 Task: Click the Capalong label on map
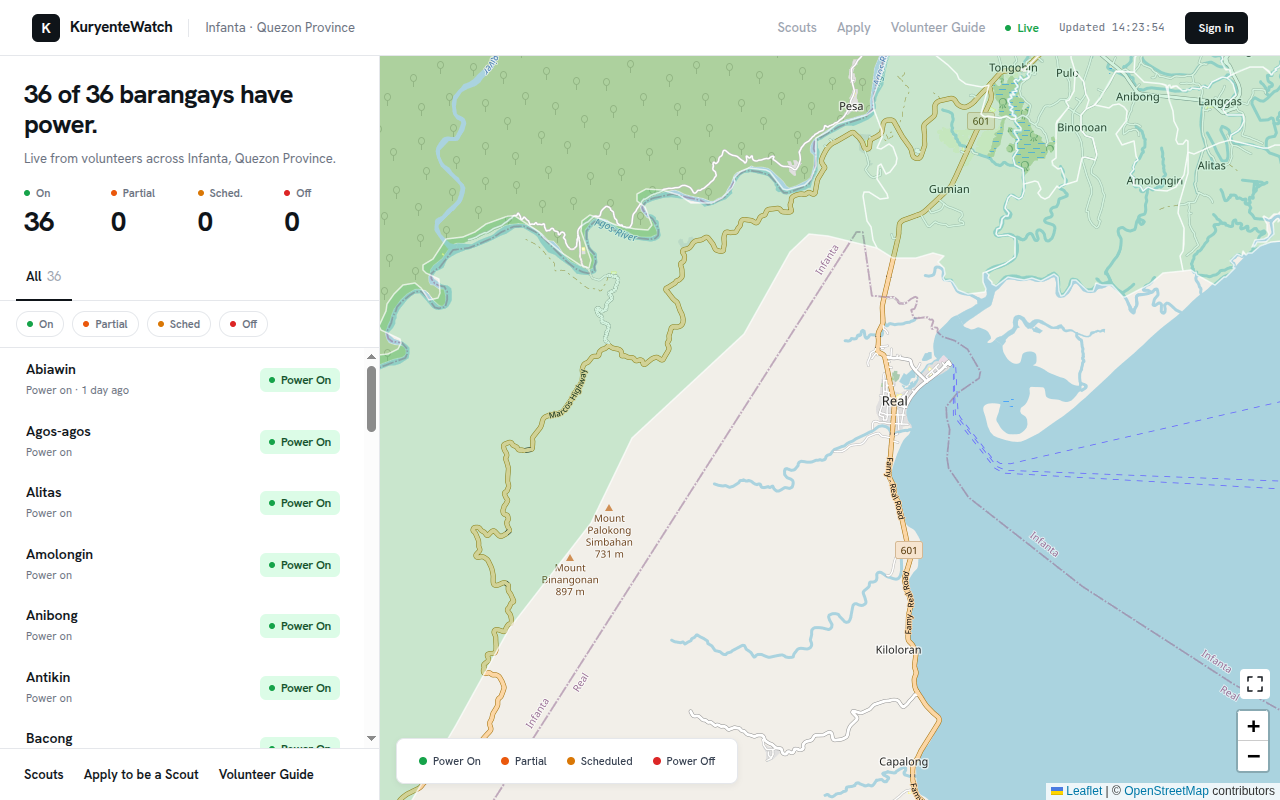pyautogui.click(x=903, y=762)
